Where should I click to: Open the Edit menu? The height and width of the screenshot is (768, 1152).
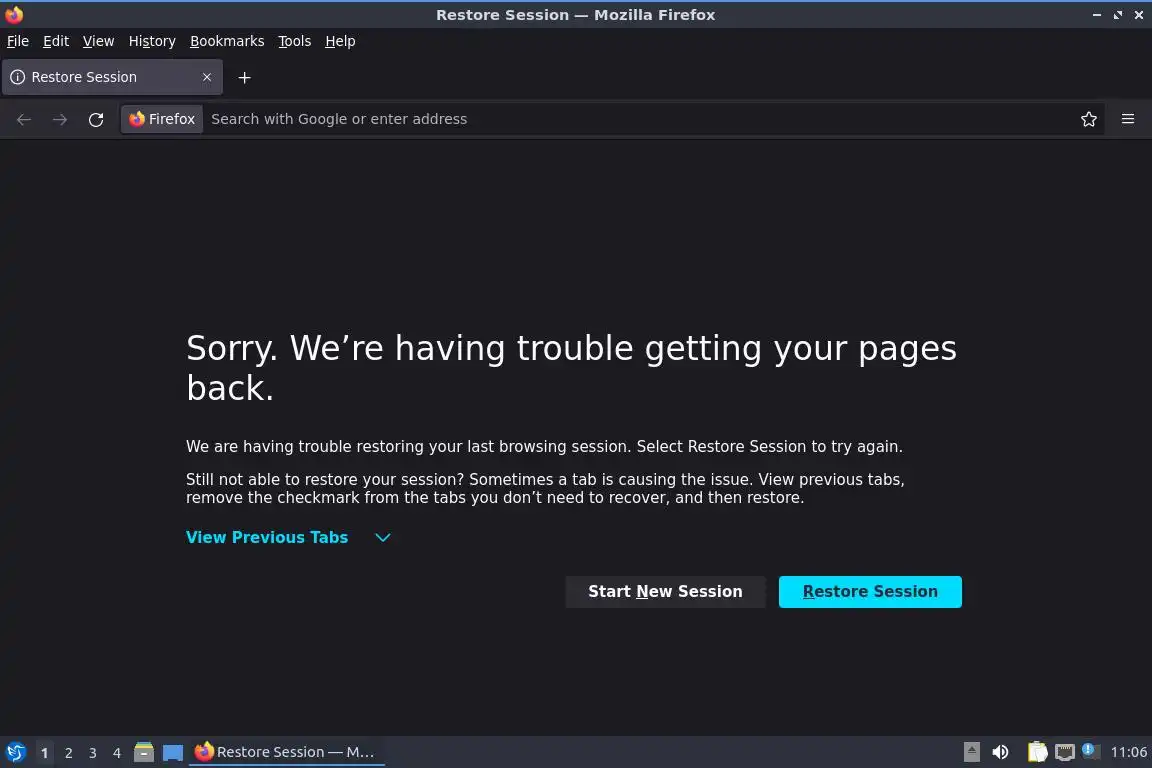[56, 41]
